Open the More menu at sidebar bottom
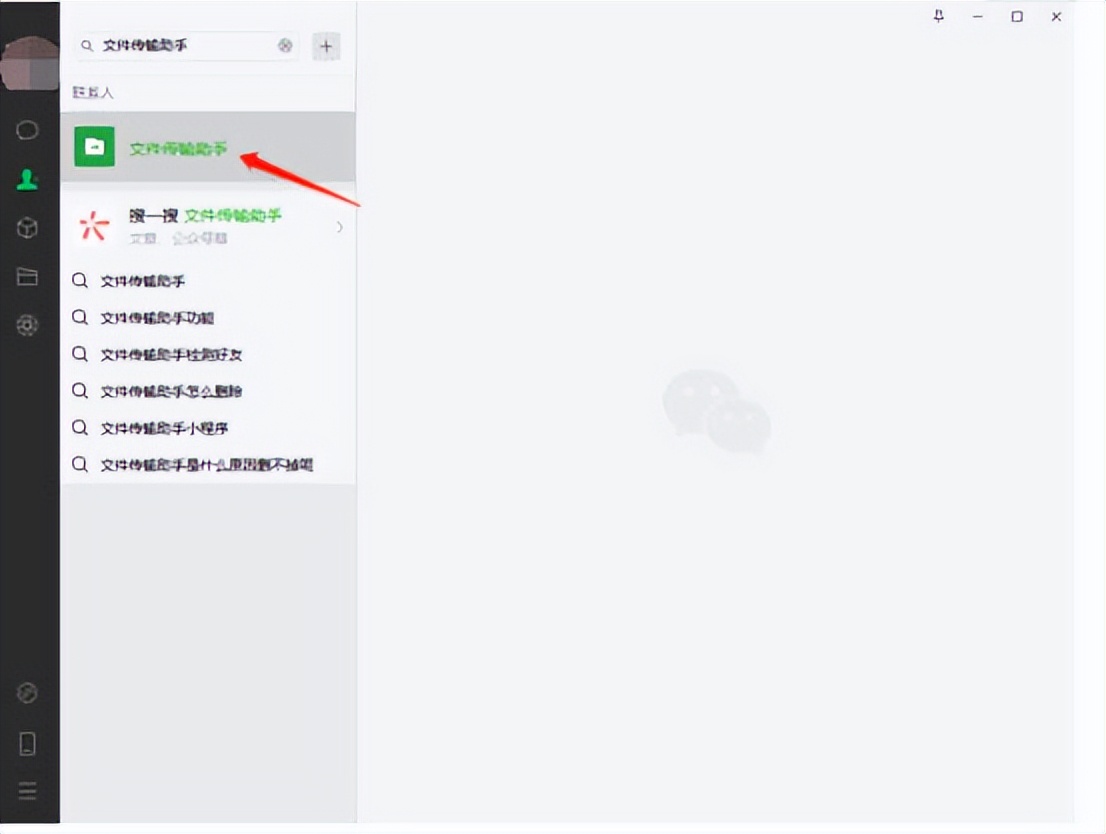 27,791
